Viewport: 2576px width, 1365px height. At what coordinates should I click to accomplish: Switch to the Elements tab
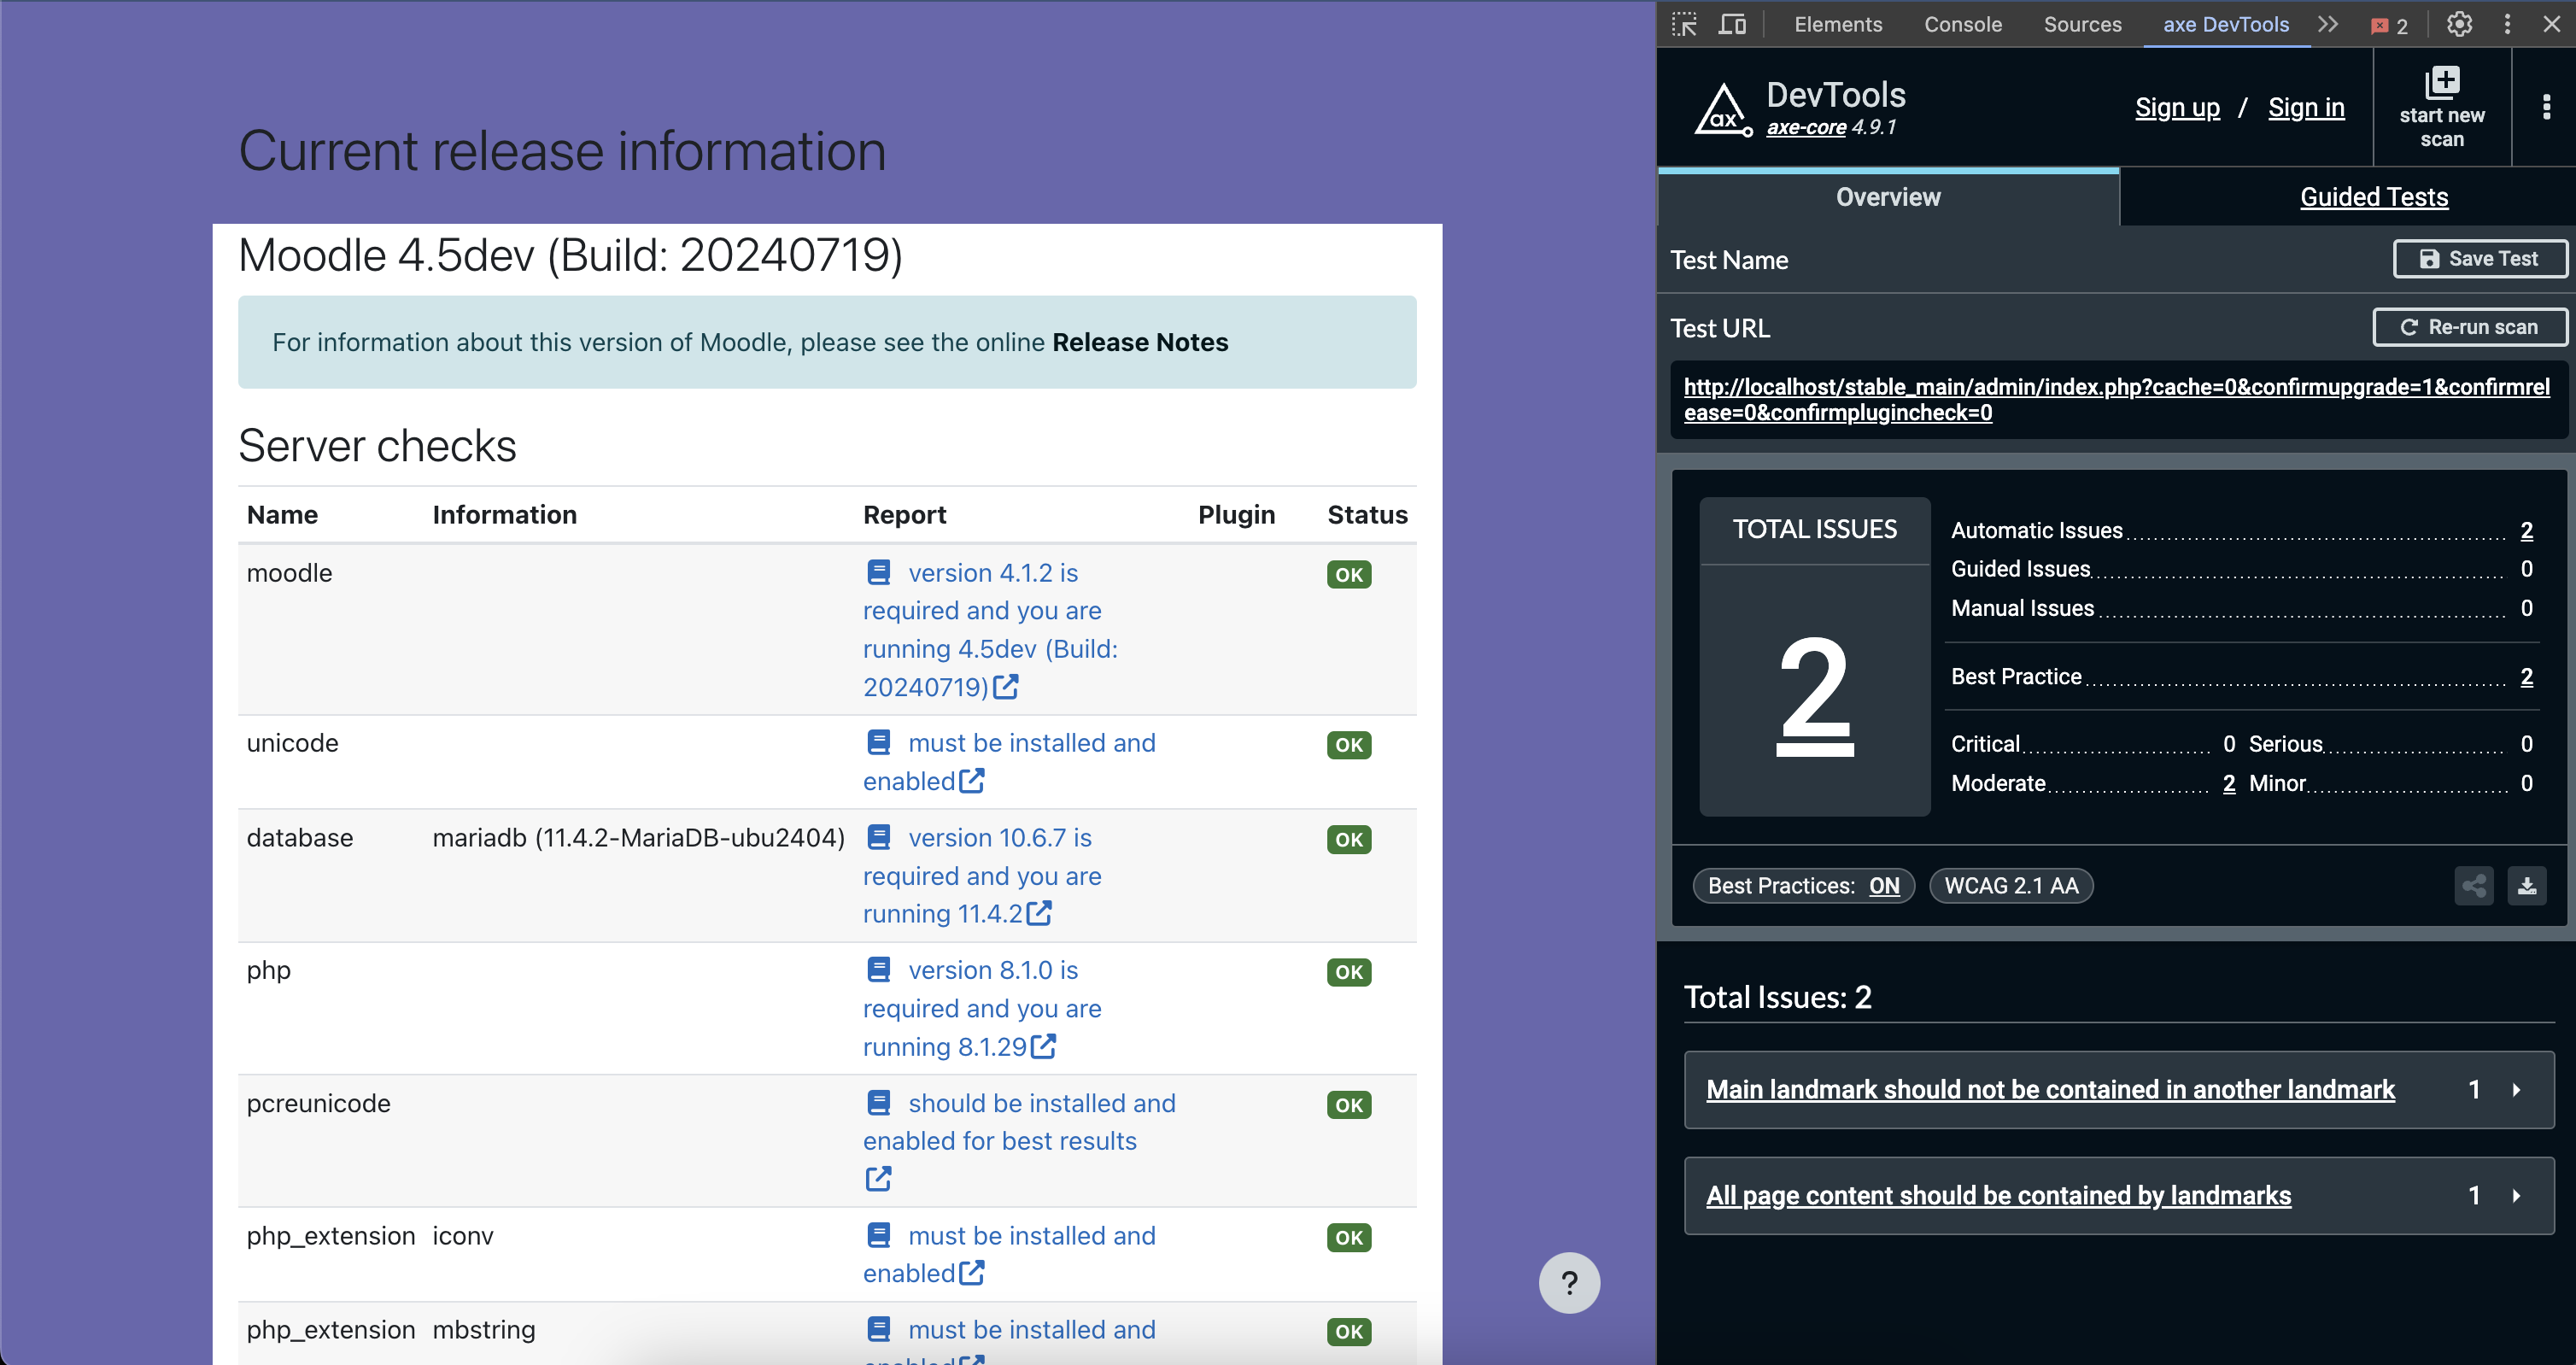pos(1838,24)
